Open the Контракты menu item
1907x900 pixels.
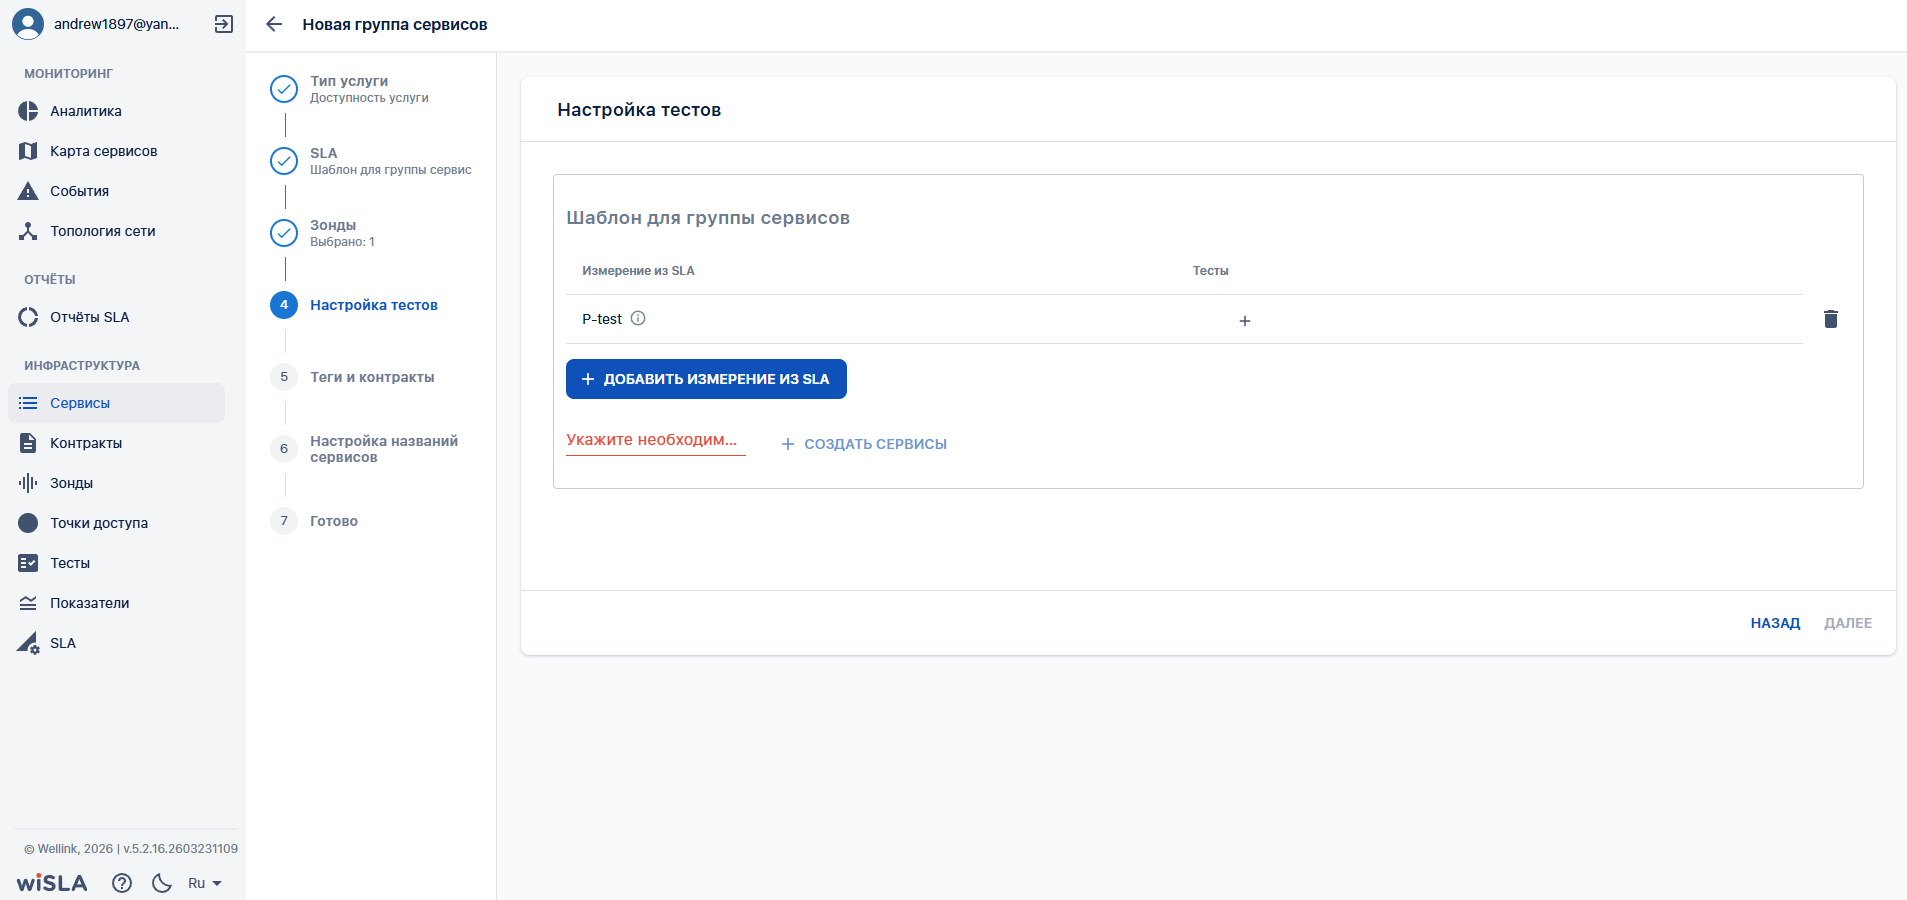click(x=116, y=443)
